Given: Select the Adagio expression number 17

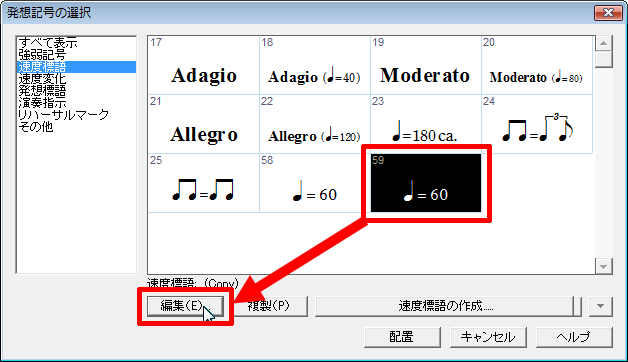Looking at the screenshot, I should point(204,66).
